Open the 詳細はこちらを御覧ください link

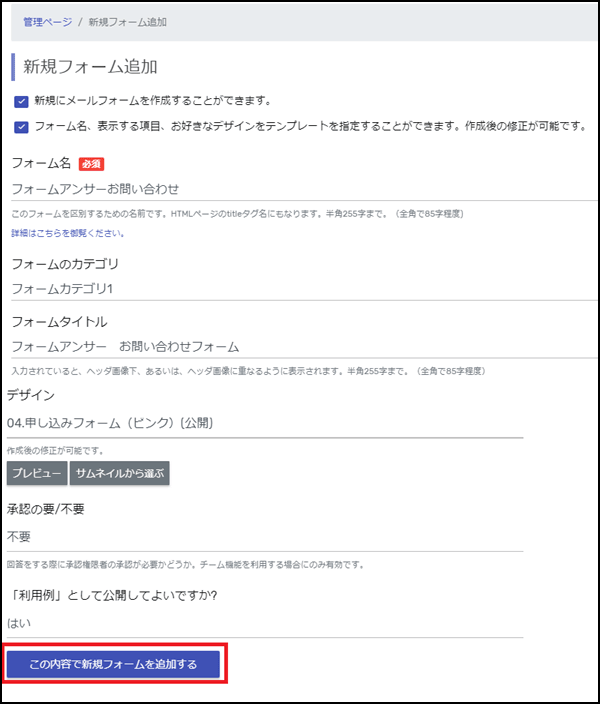68,233
